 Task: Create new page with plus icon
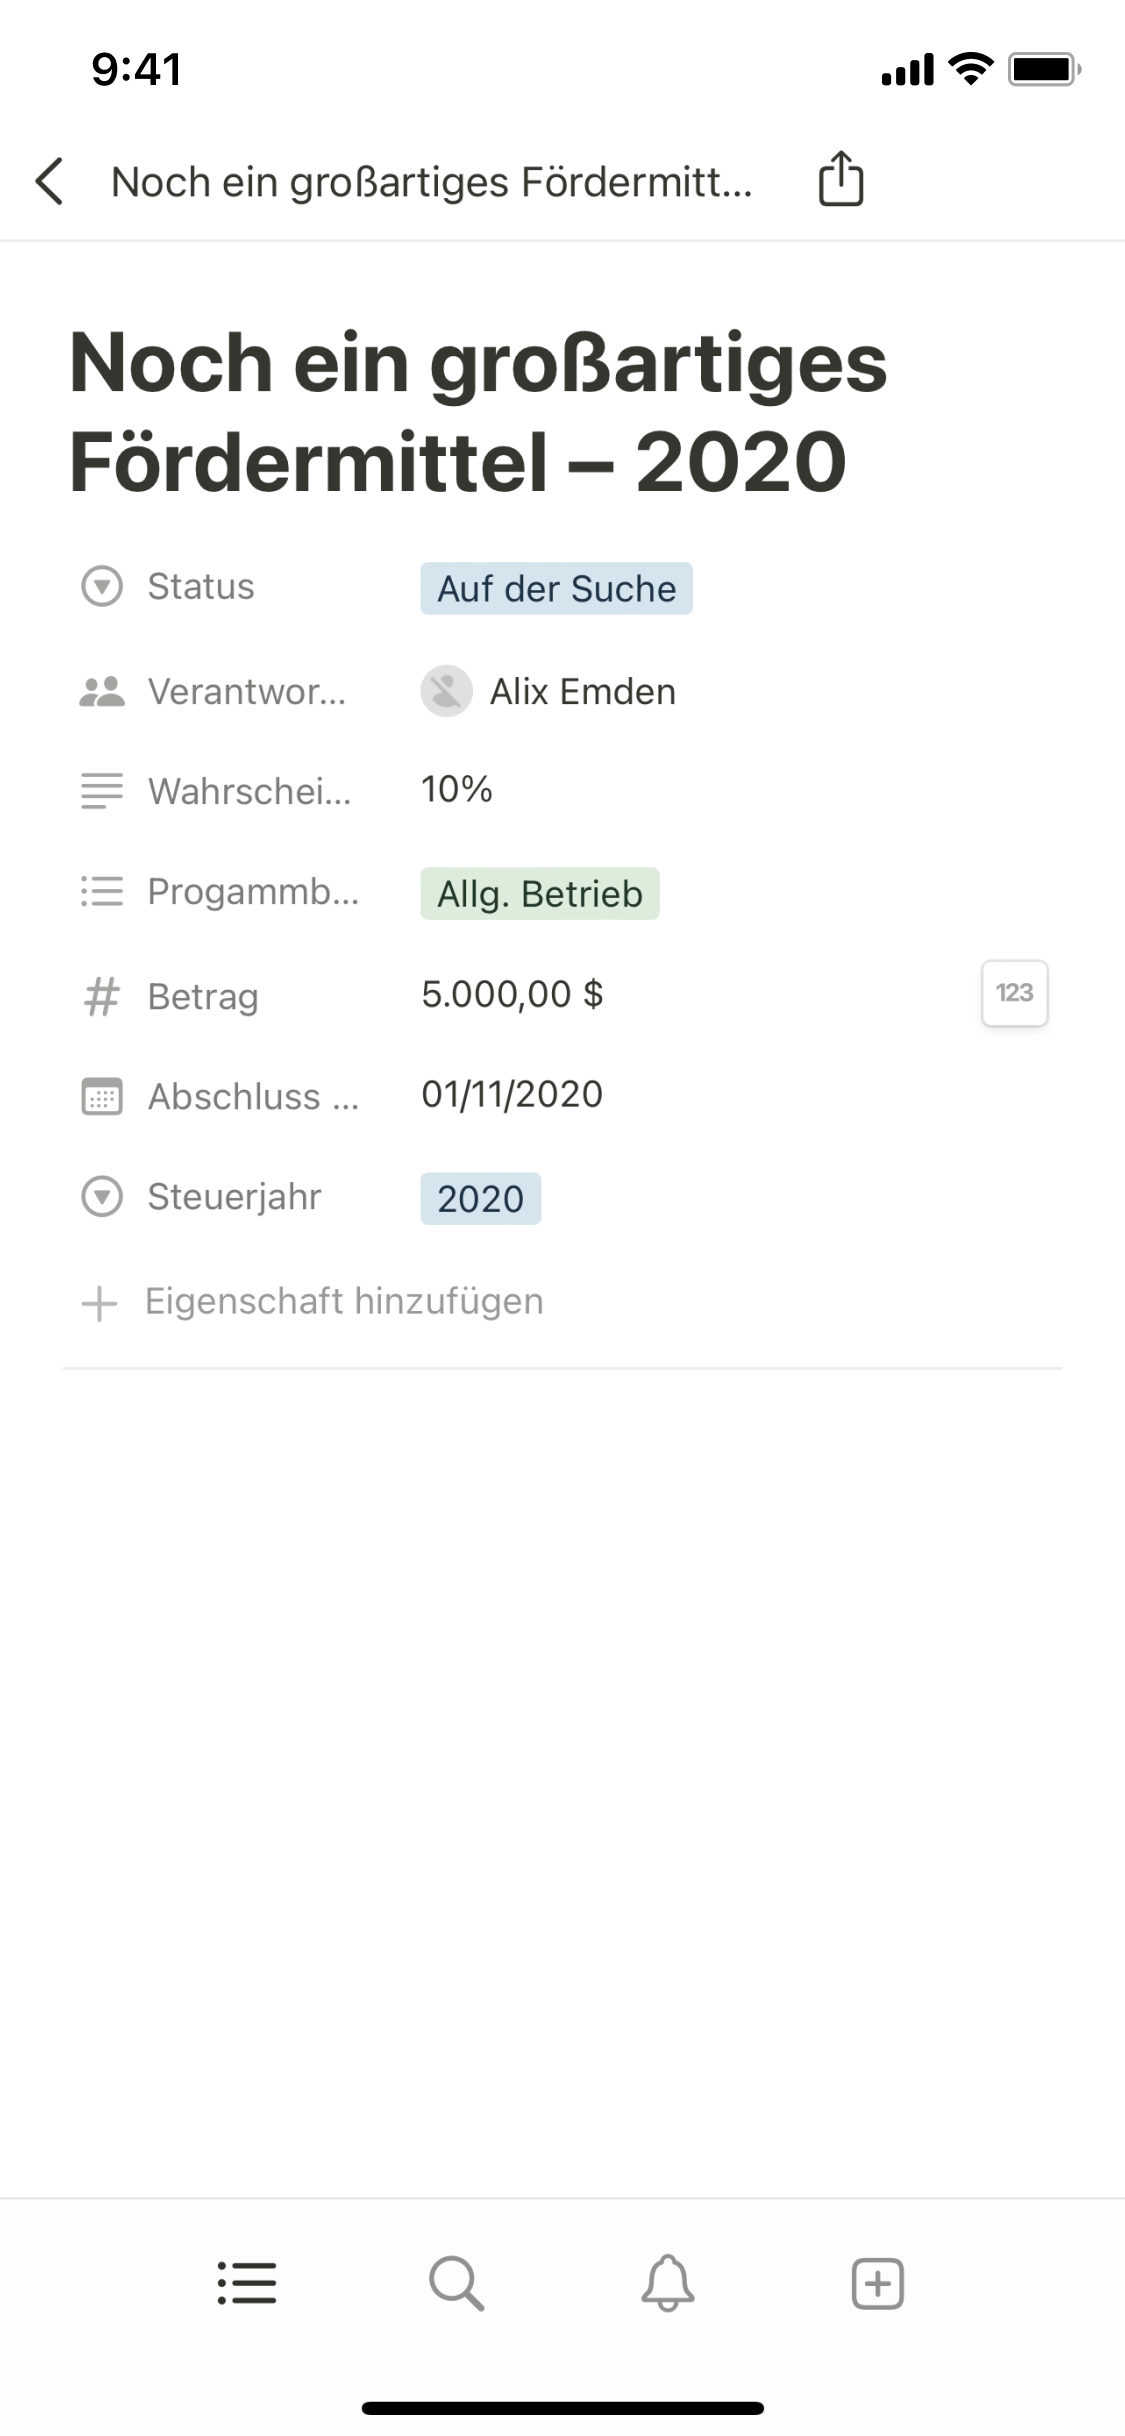877,2284
